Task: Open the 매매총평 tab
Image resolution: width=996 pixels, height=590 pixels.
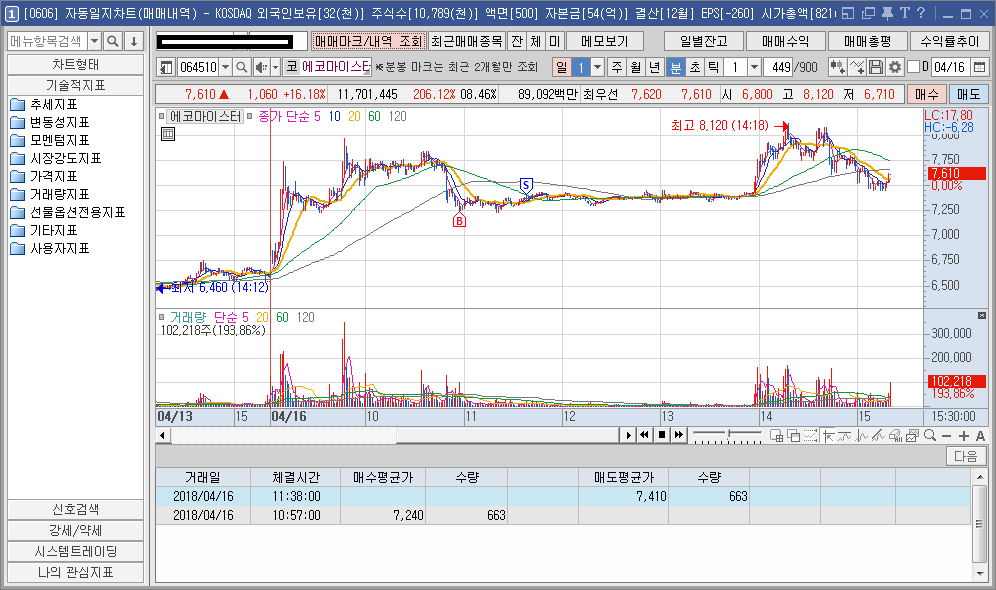Action: pyautogui.click(x=868, y=40)
